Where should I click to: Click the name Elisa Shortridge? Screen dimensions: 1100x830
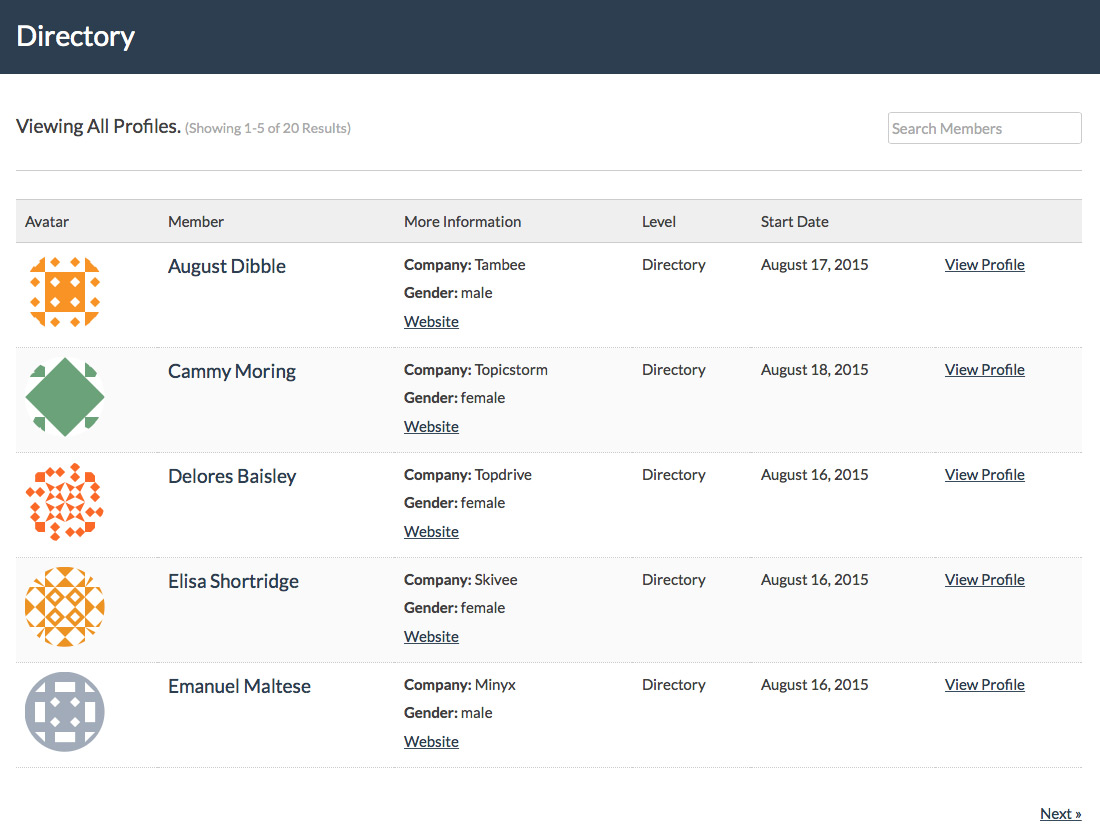point(234,582)
